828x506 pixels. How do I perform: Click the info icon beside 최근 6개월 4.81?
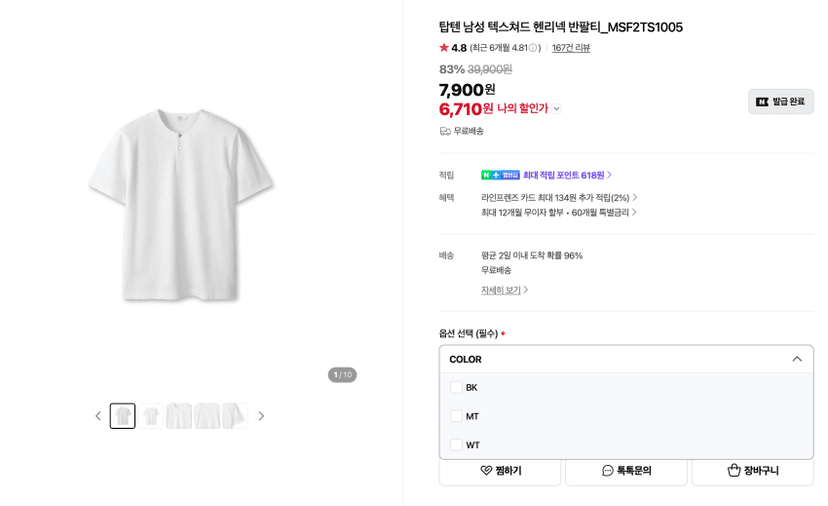coord(533,48)
